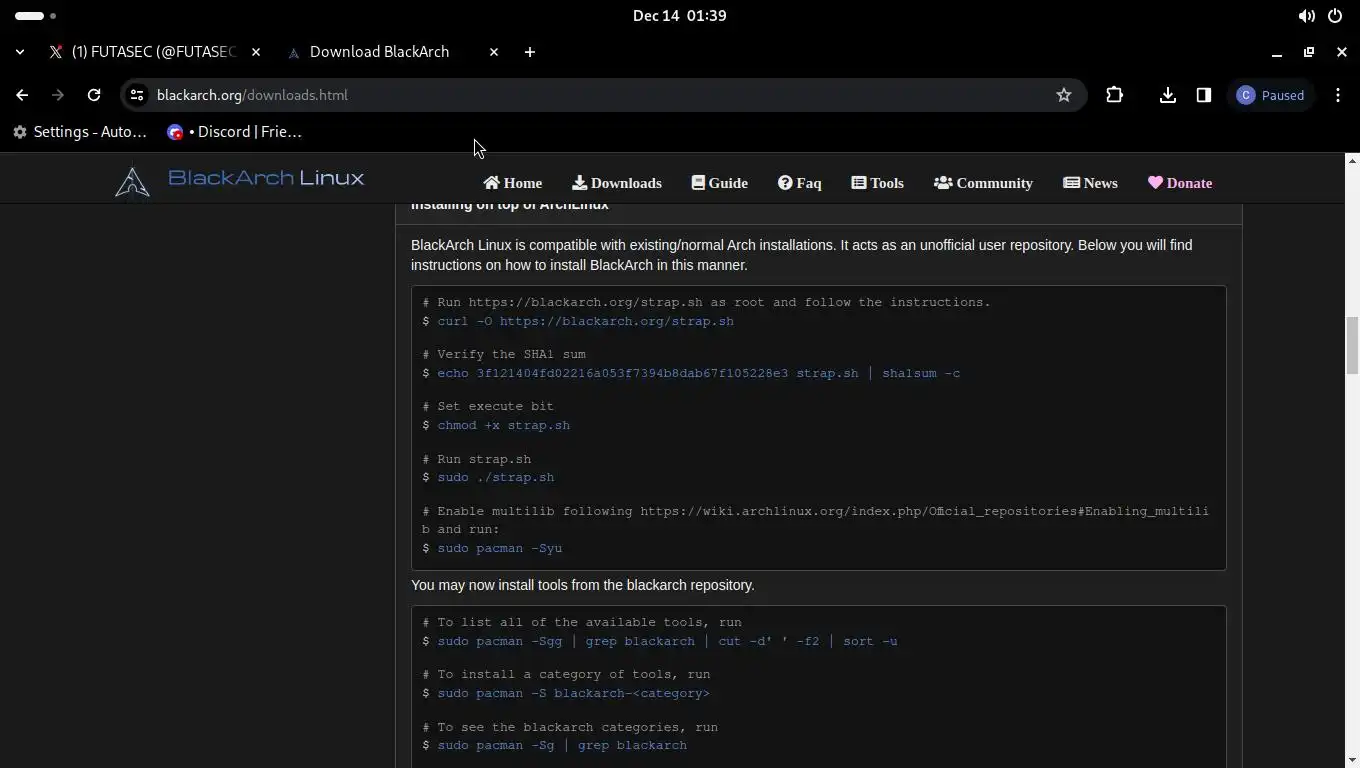This screenshot has height=768, width=1360.
Task: Go to the Home nav item
Action: (x=512, y=183)
